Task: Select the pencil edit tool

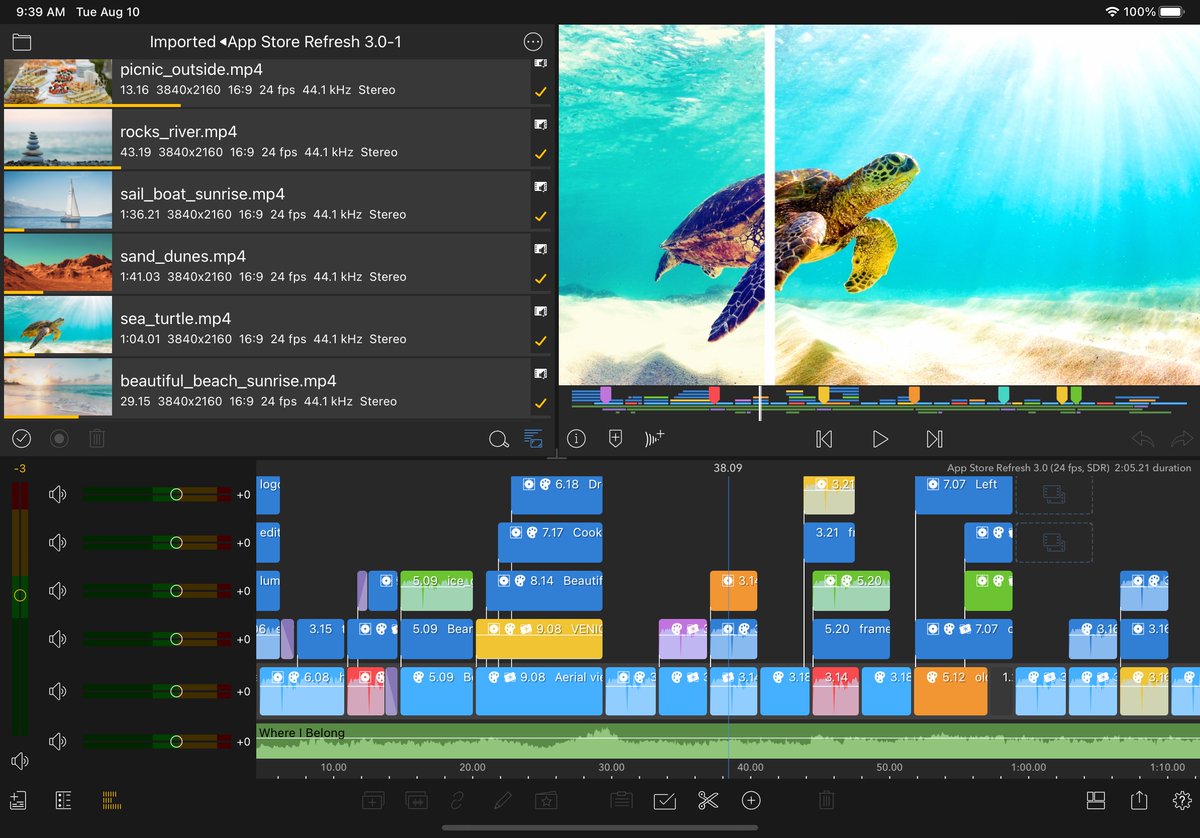Action: point(502,800)
